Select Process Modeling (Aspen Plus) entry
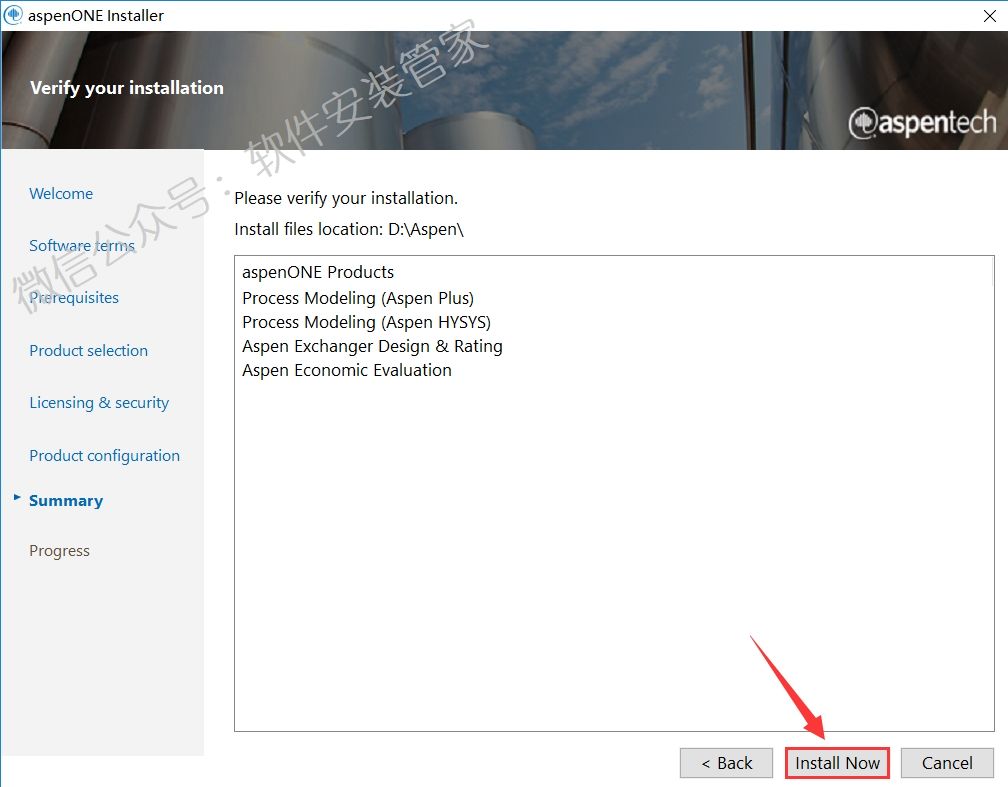Viewport: 1008px width, 787px height. 358,298
